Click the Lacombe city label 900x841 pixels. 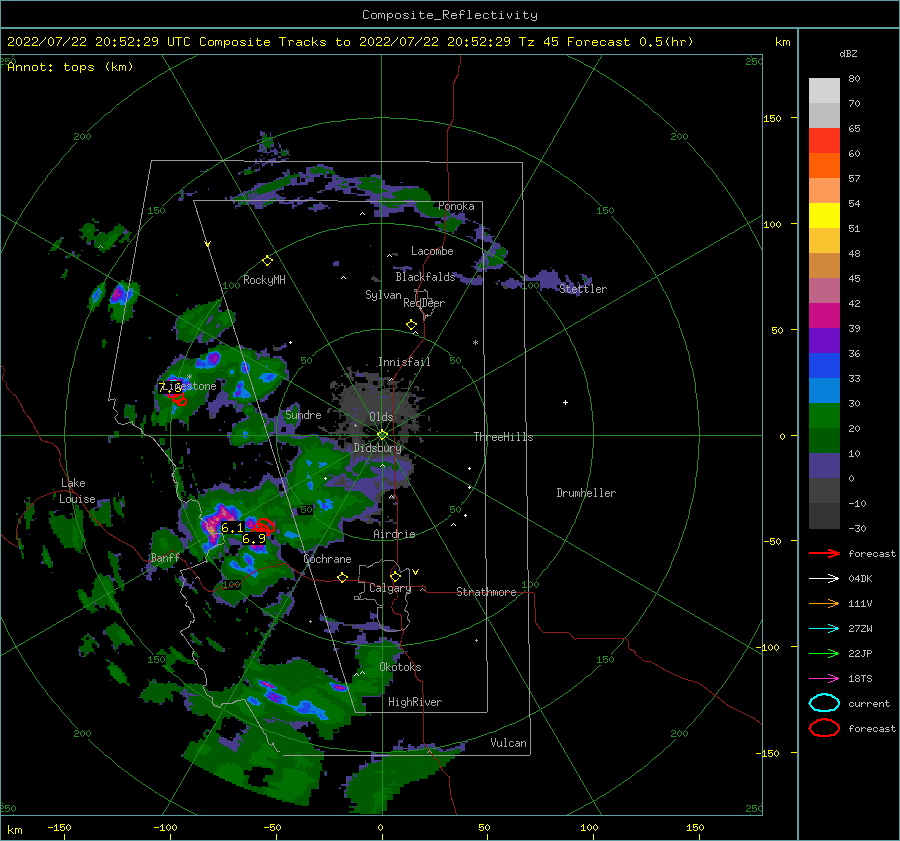pyautogui.click(x=432, y=251)
